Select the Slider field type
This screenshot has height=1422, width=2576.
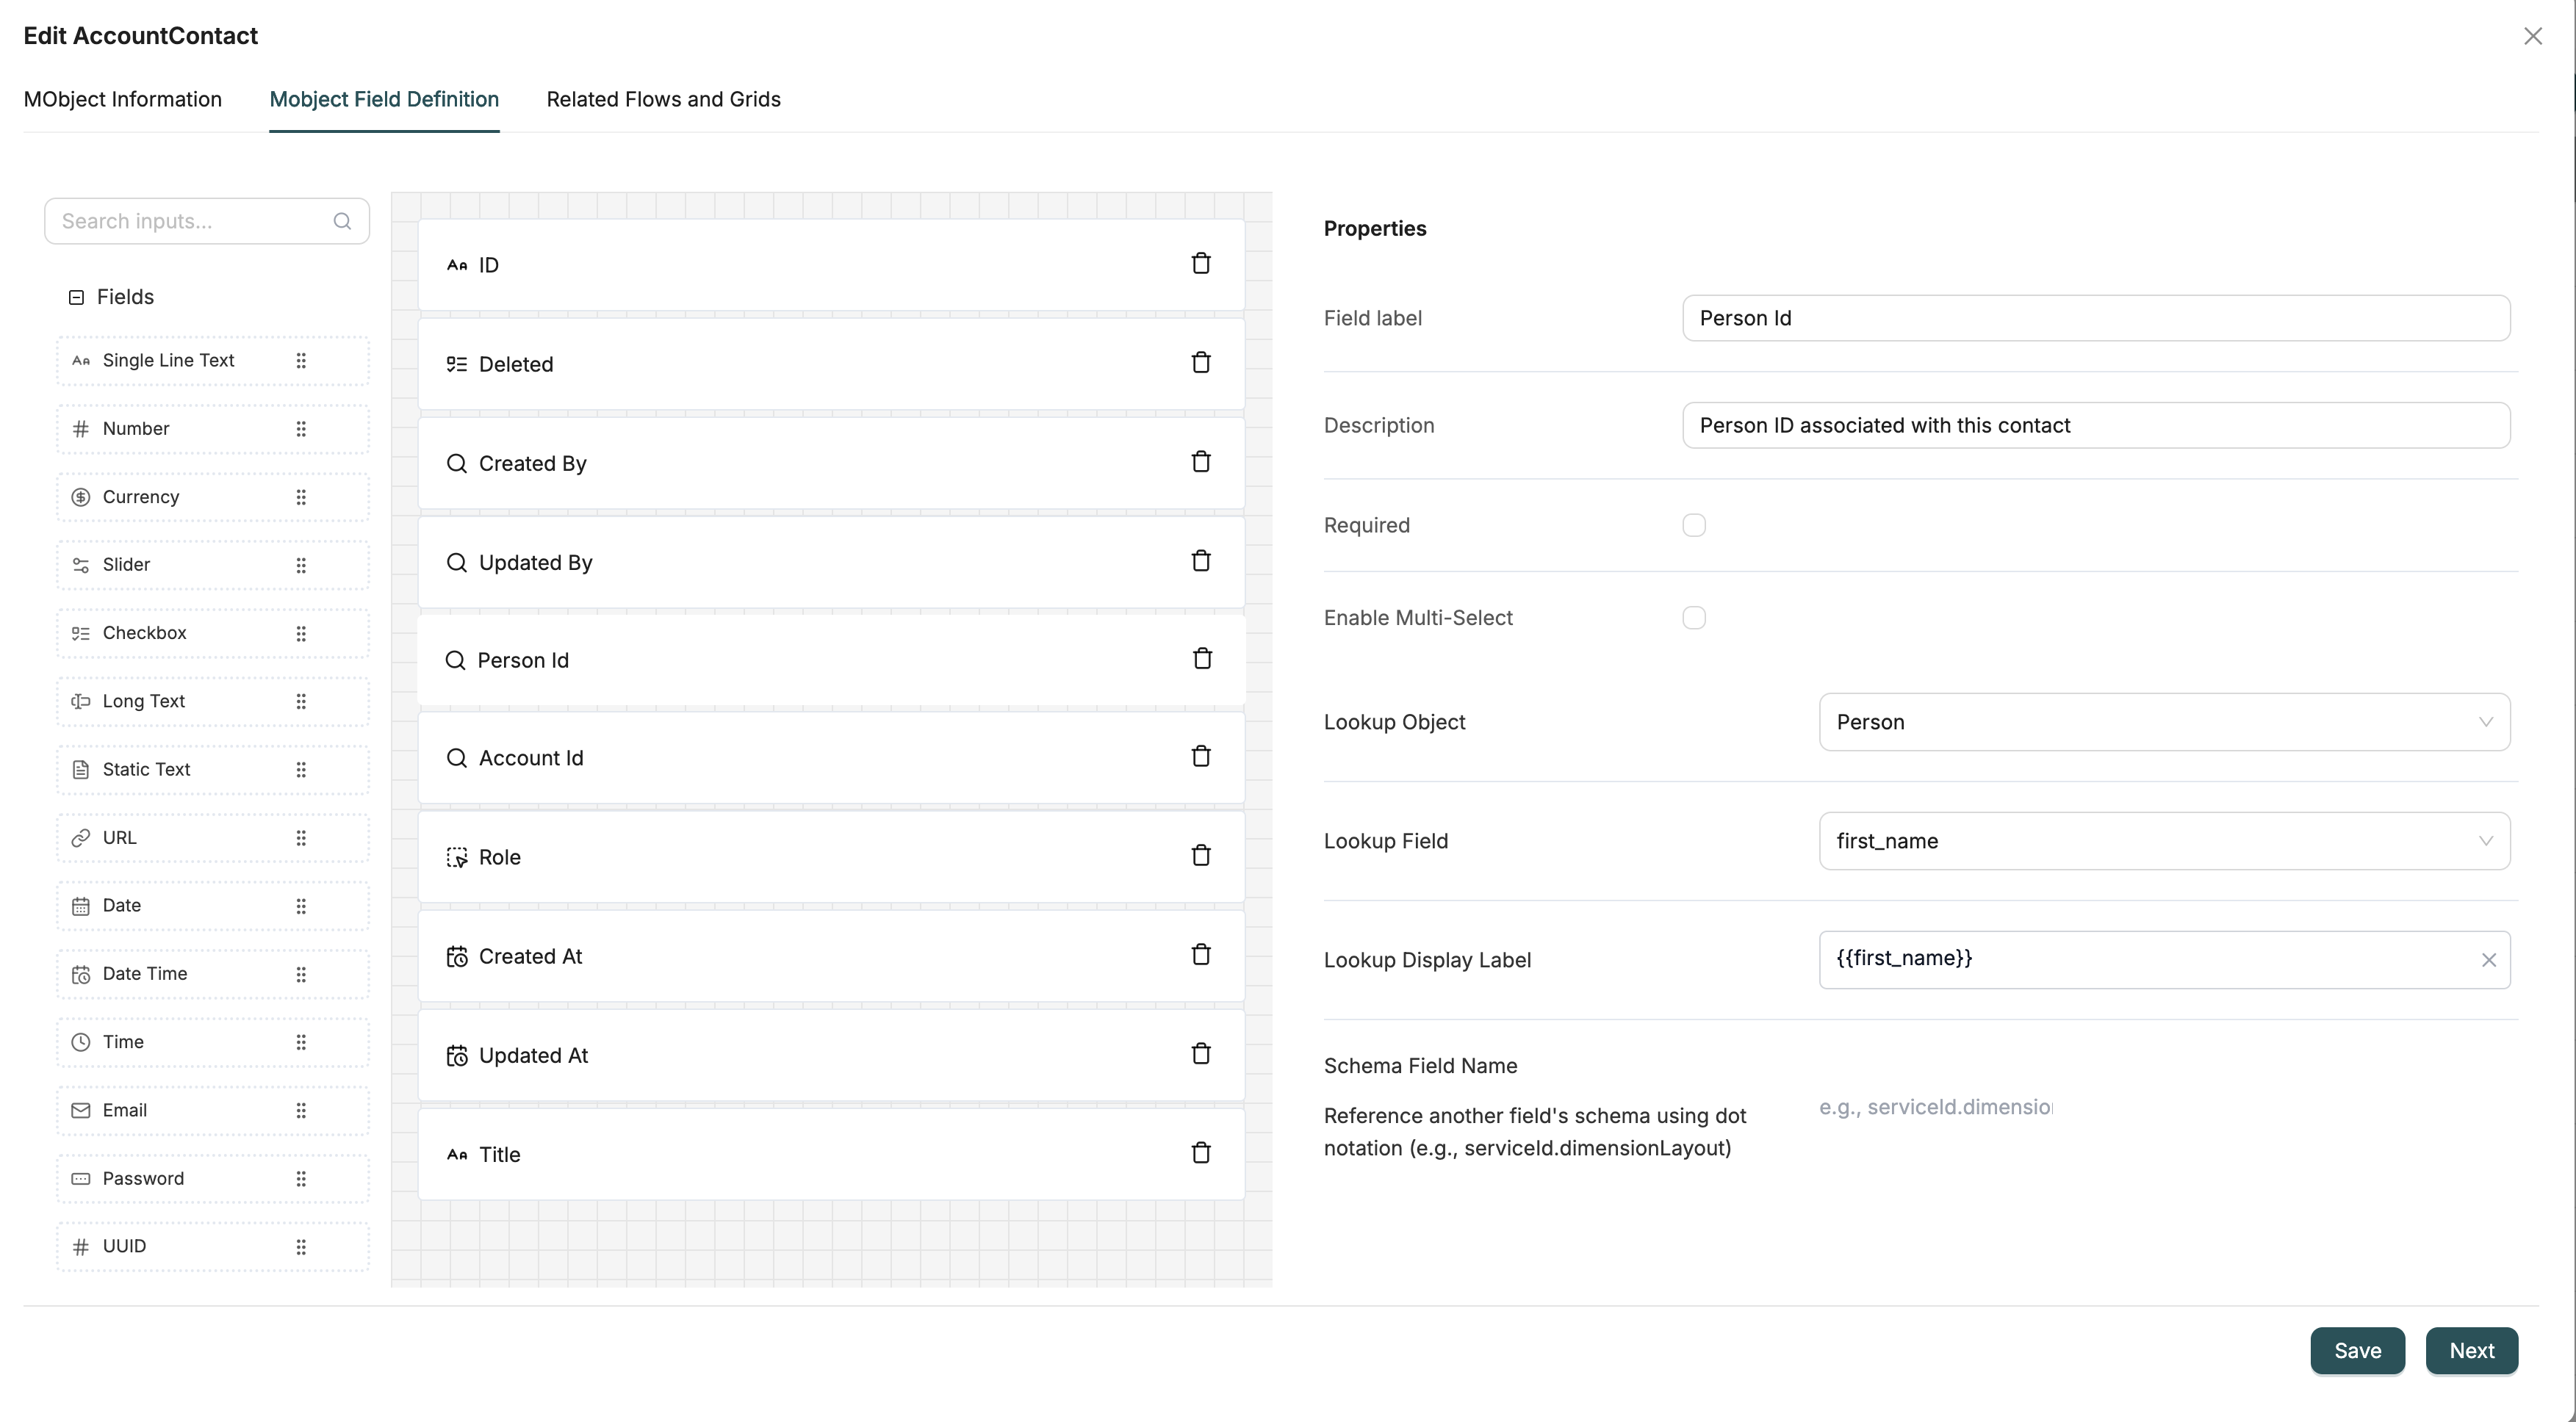(x=127, y=565)
